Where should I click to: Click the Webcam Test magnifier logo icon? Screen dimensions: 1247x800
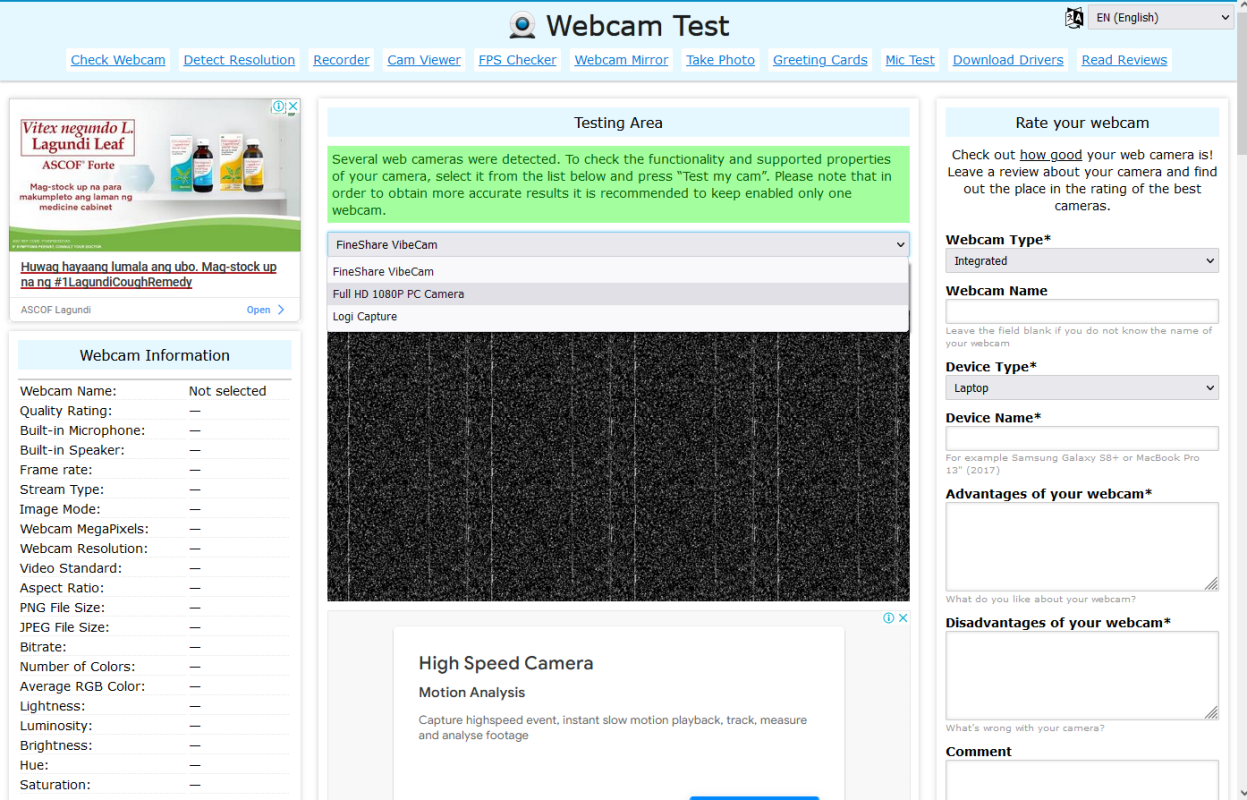click(522, 25)
